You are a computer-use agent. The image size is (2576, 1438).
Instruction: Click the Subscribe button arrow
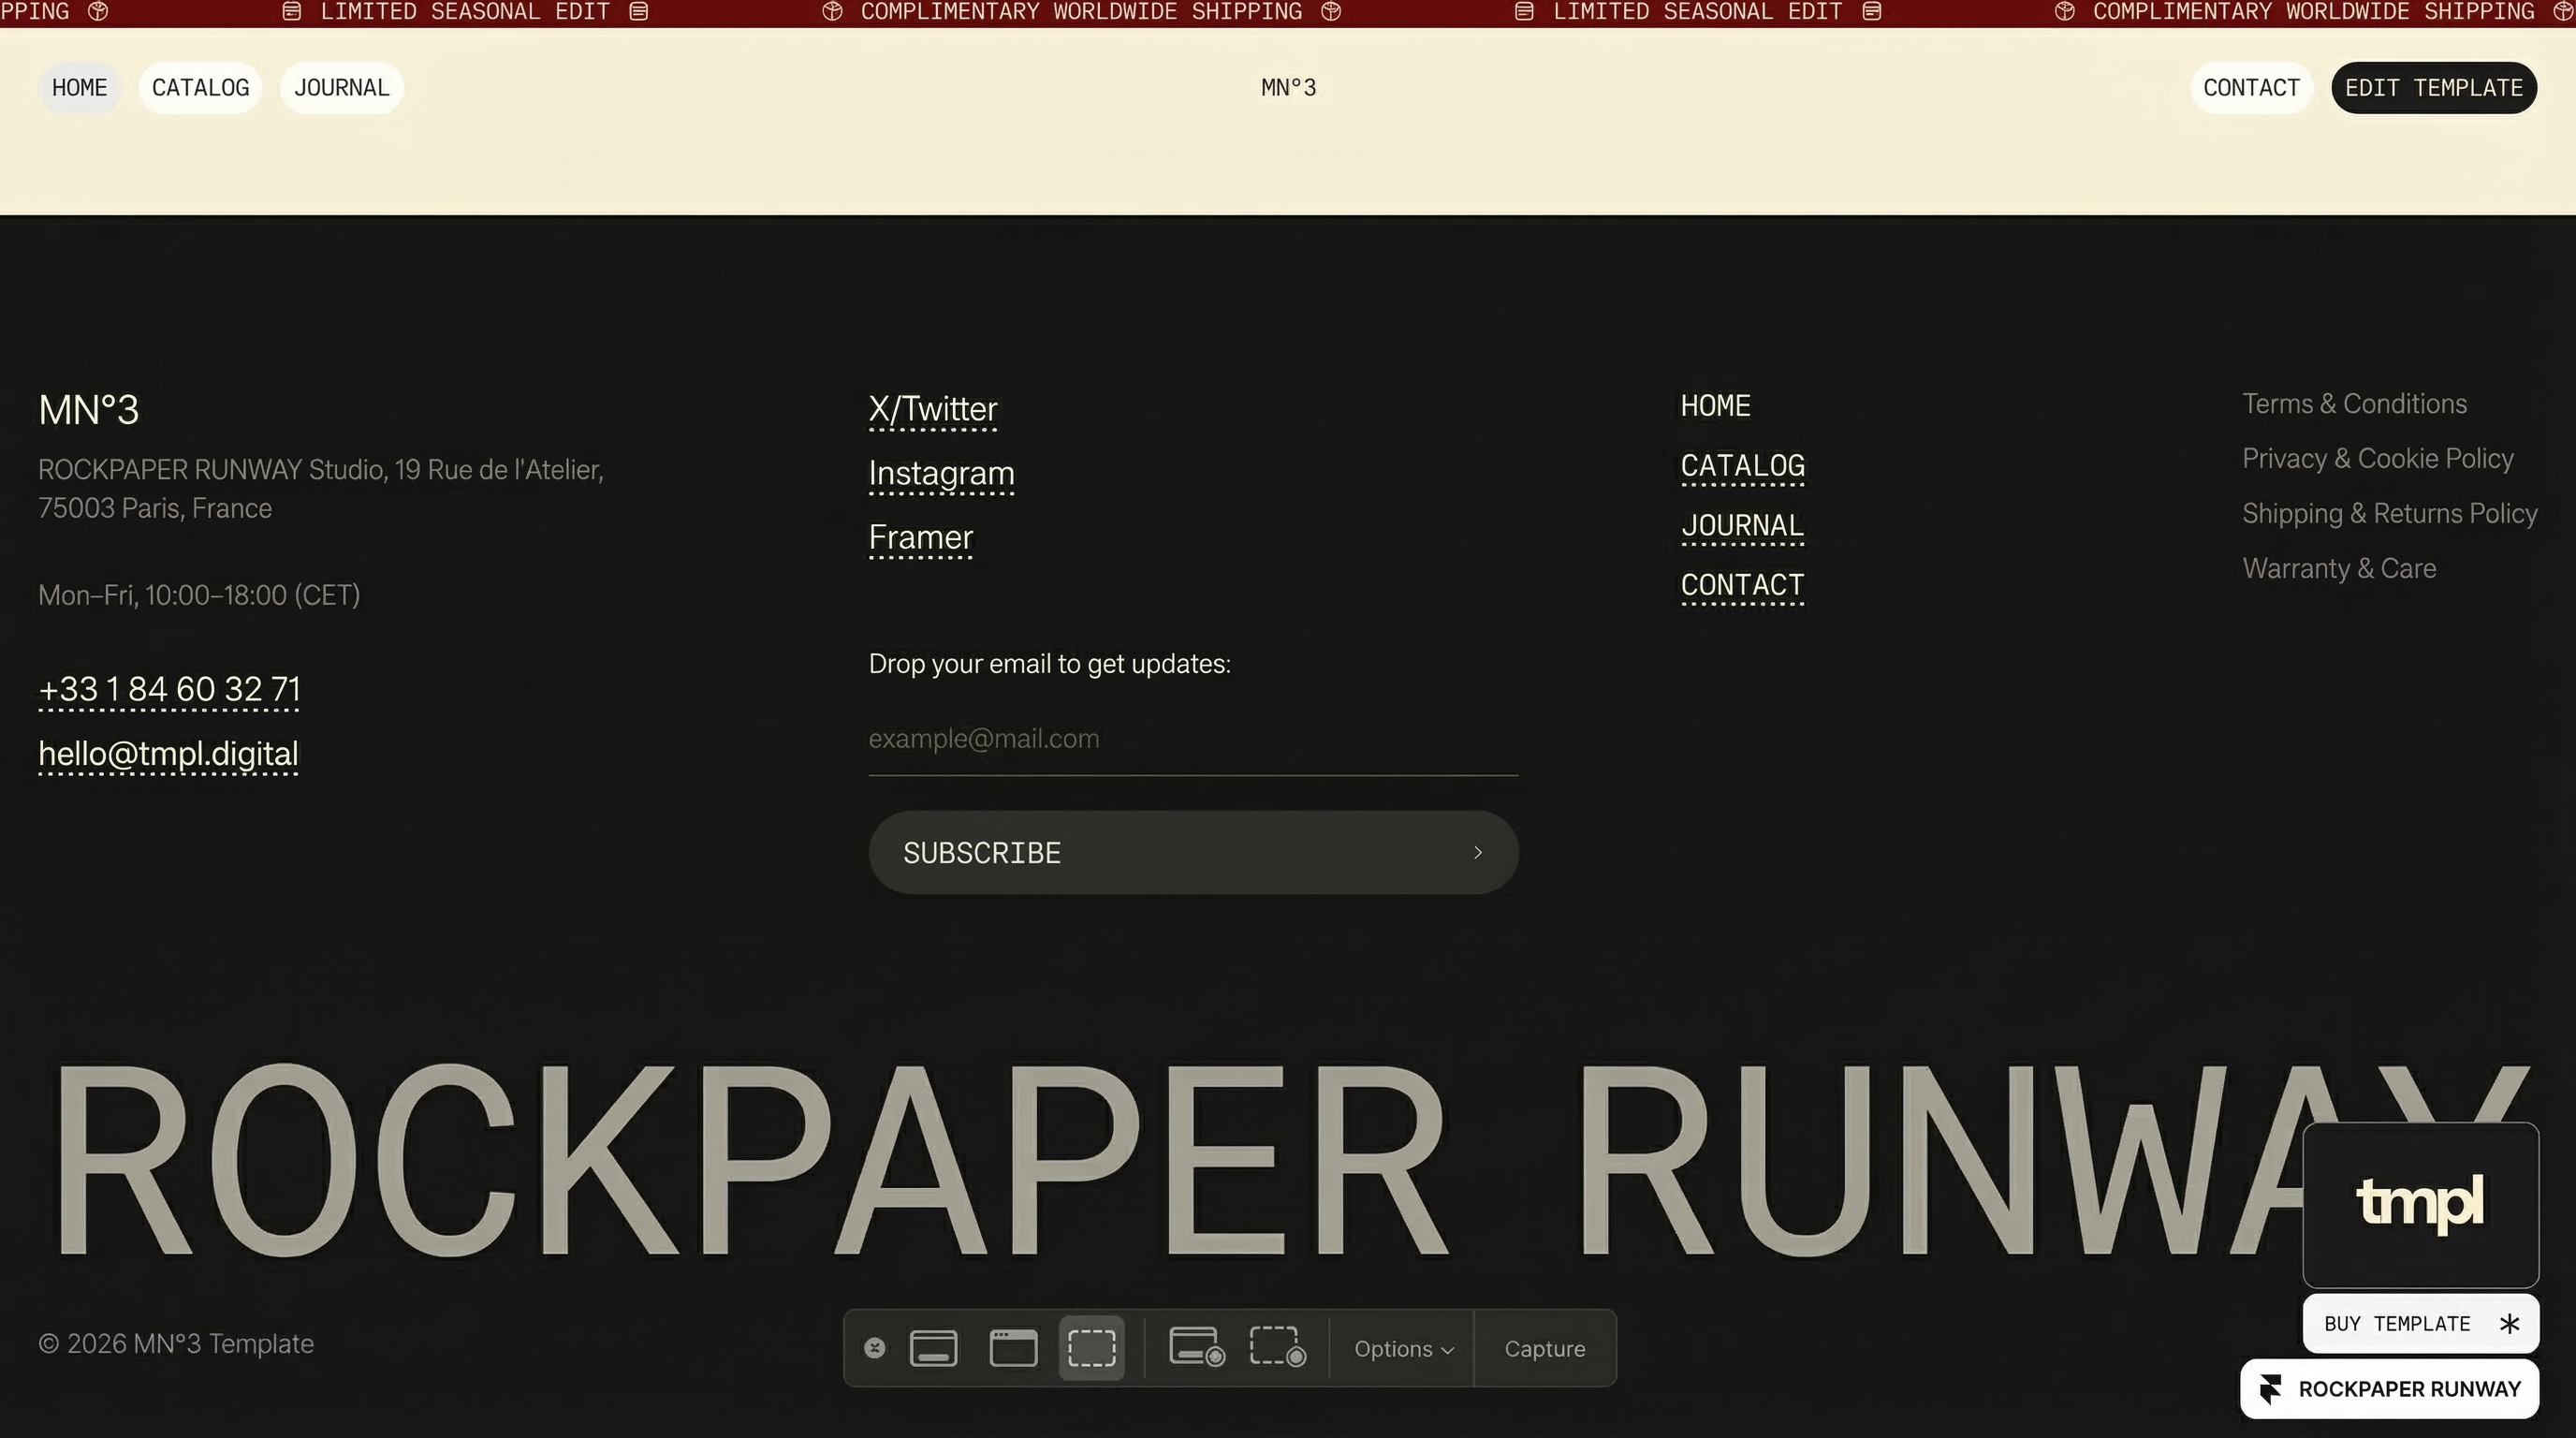pyautogui.click(x=1477, y=852)
